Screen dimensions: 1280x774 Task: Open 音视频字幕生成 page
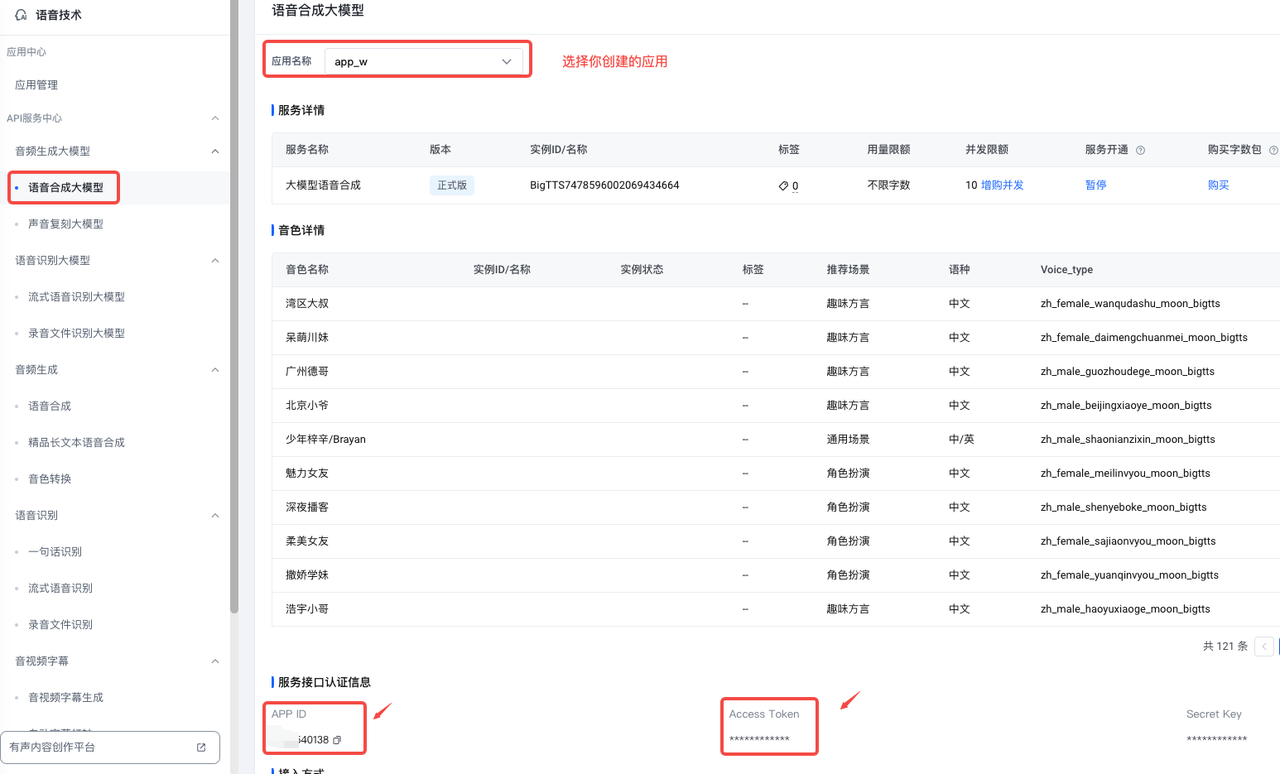coord(66,697)
